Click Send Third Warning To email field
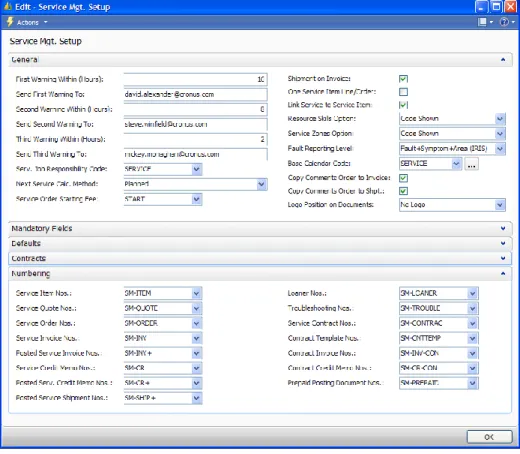 195,154
